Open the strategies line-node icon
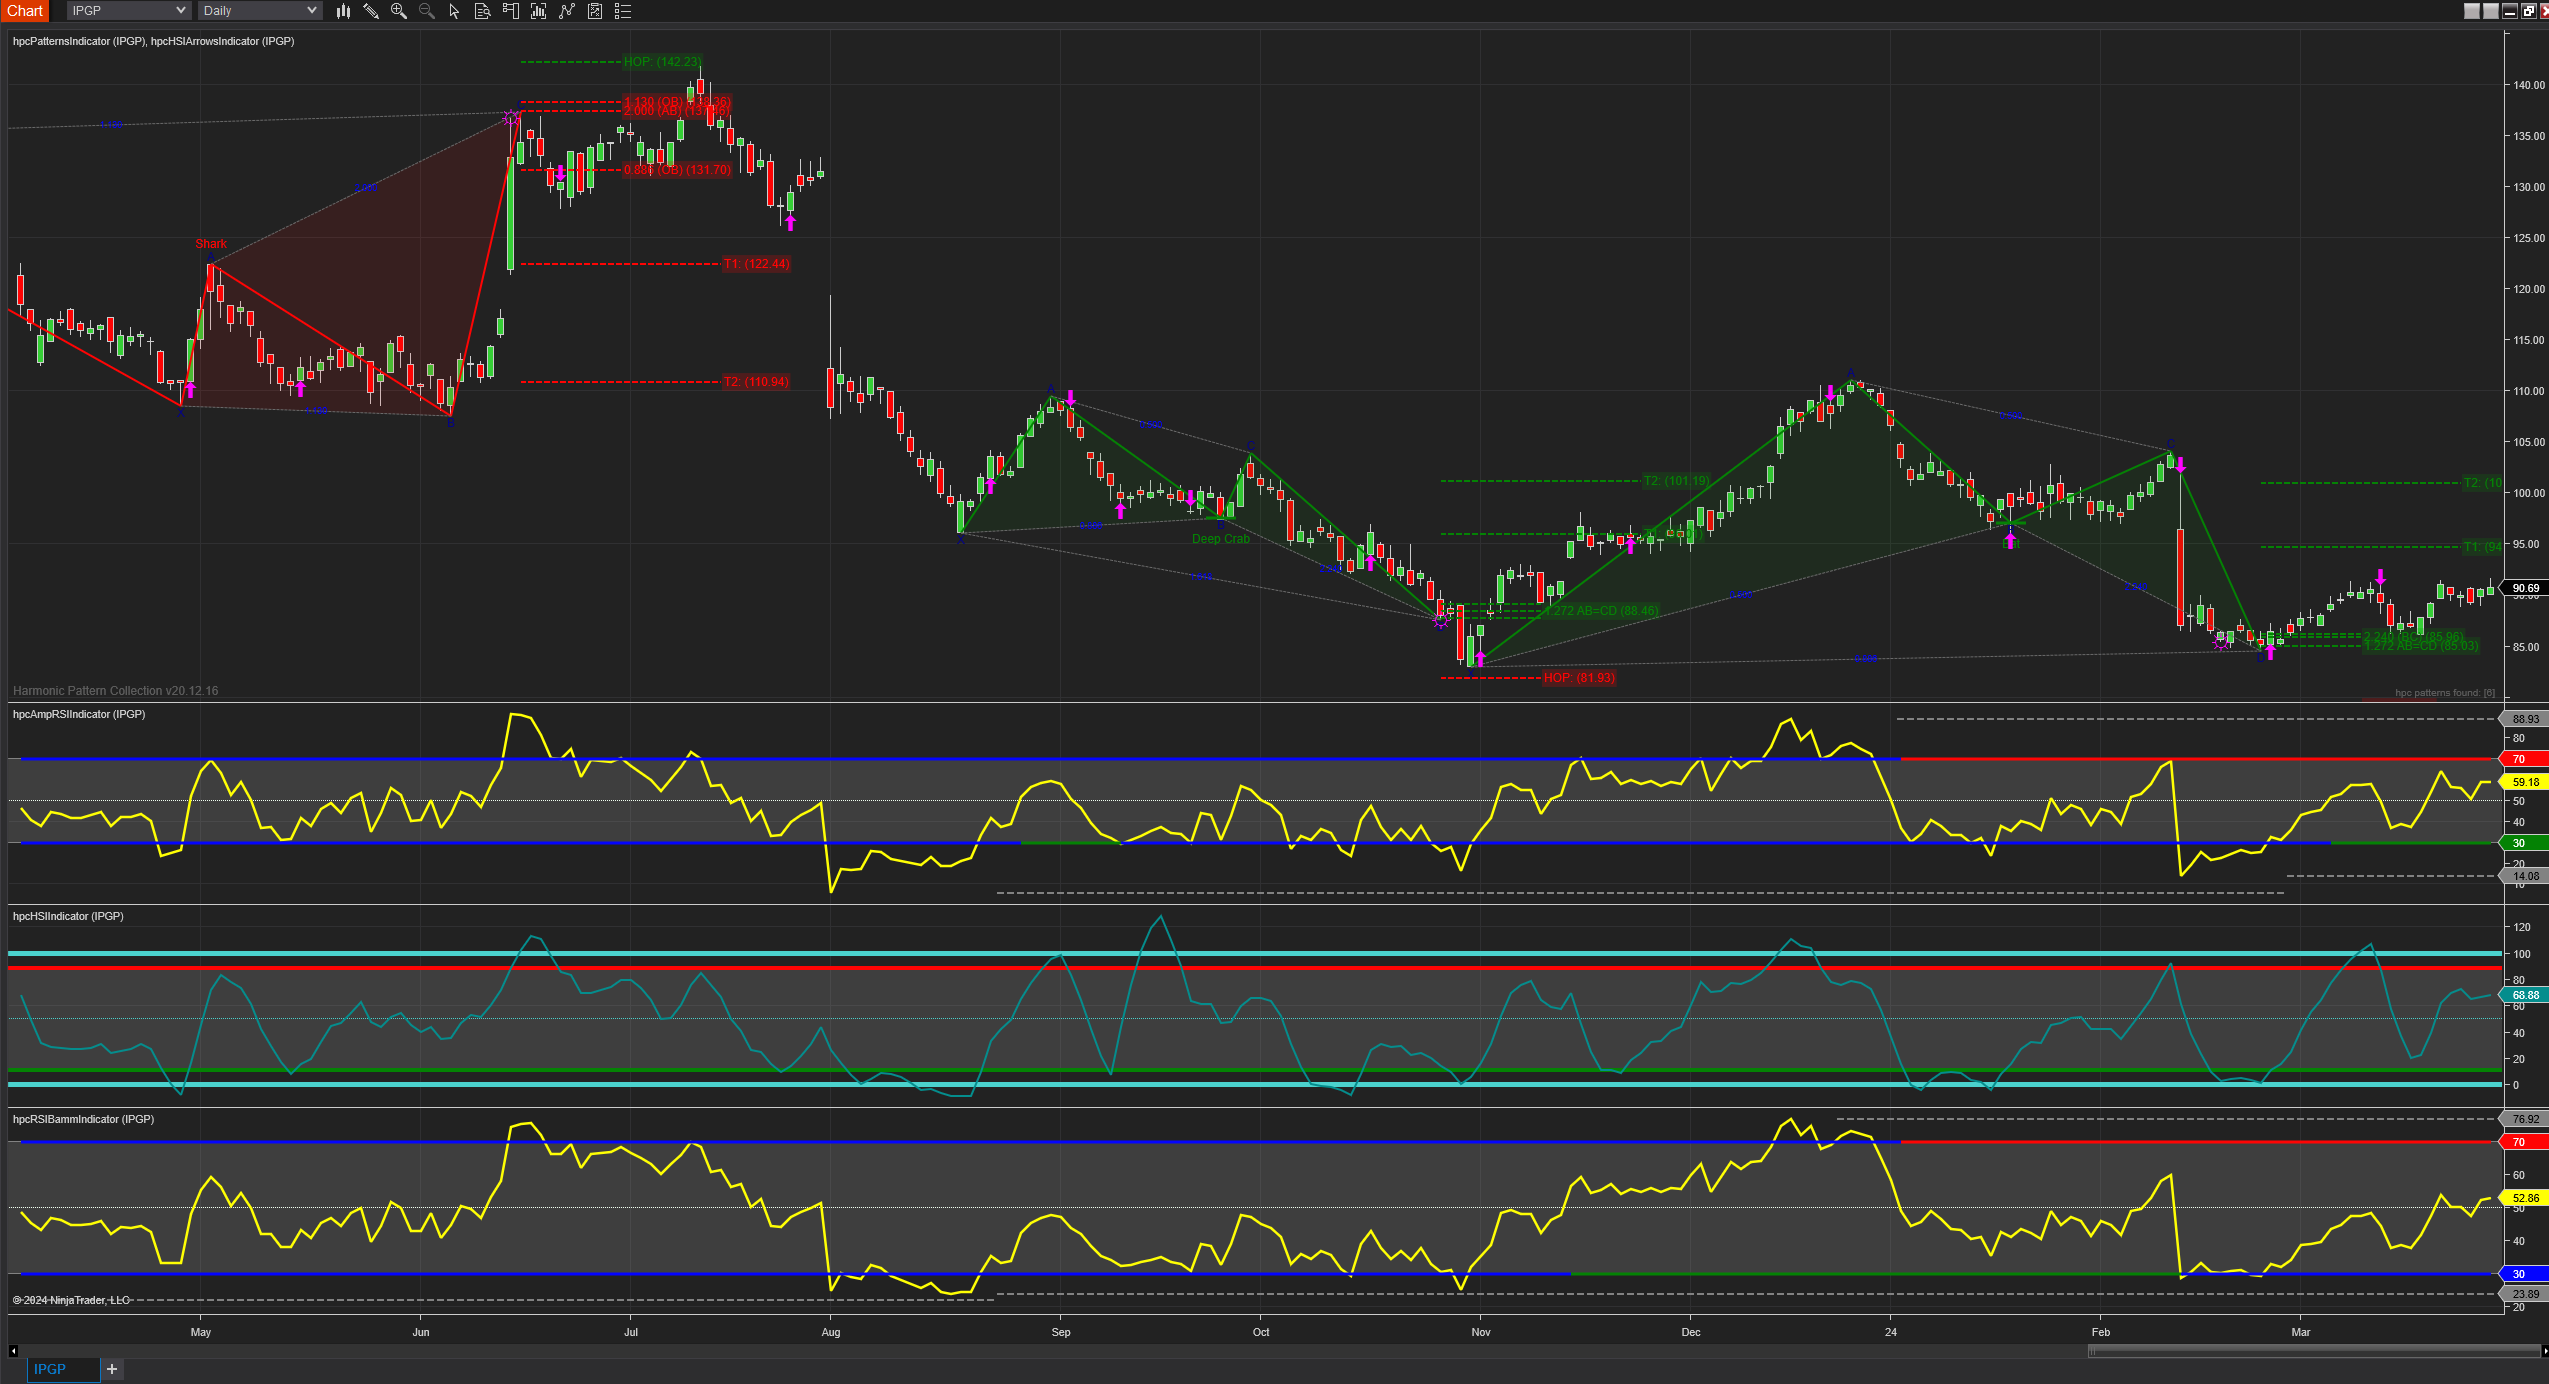The image size is (2549, 1384). (567, 11)
